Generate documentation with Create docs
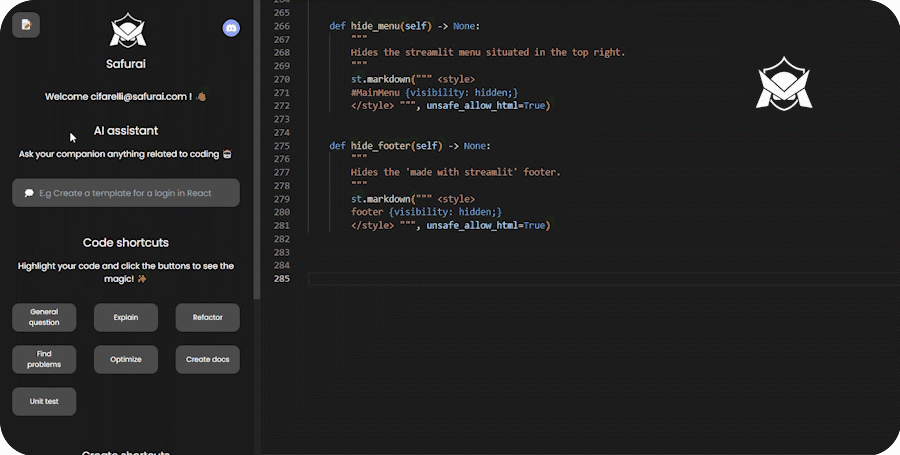 coord(207,359)
